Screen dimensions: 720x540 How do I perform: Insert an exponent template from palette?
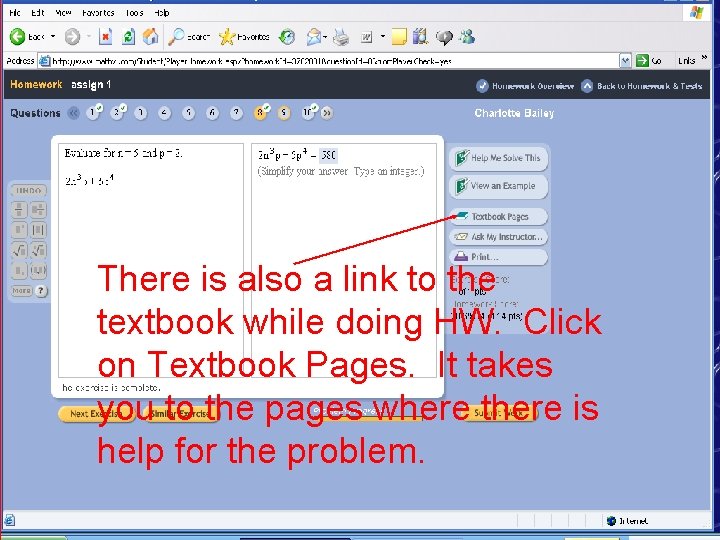[x=19, y=230]
